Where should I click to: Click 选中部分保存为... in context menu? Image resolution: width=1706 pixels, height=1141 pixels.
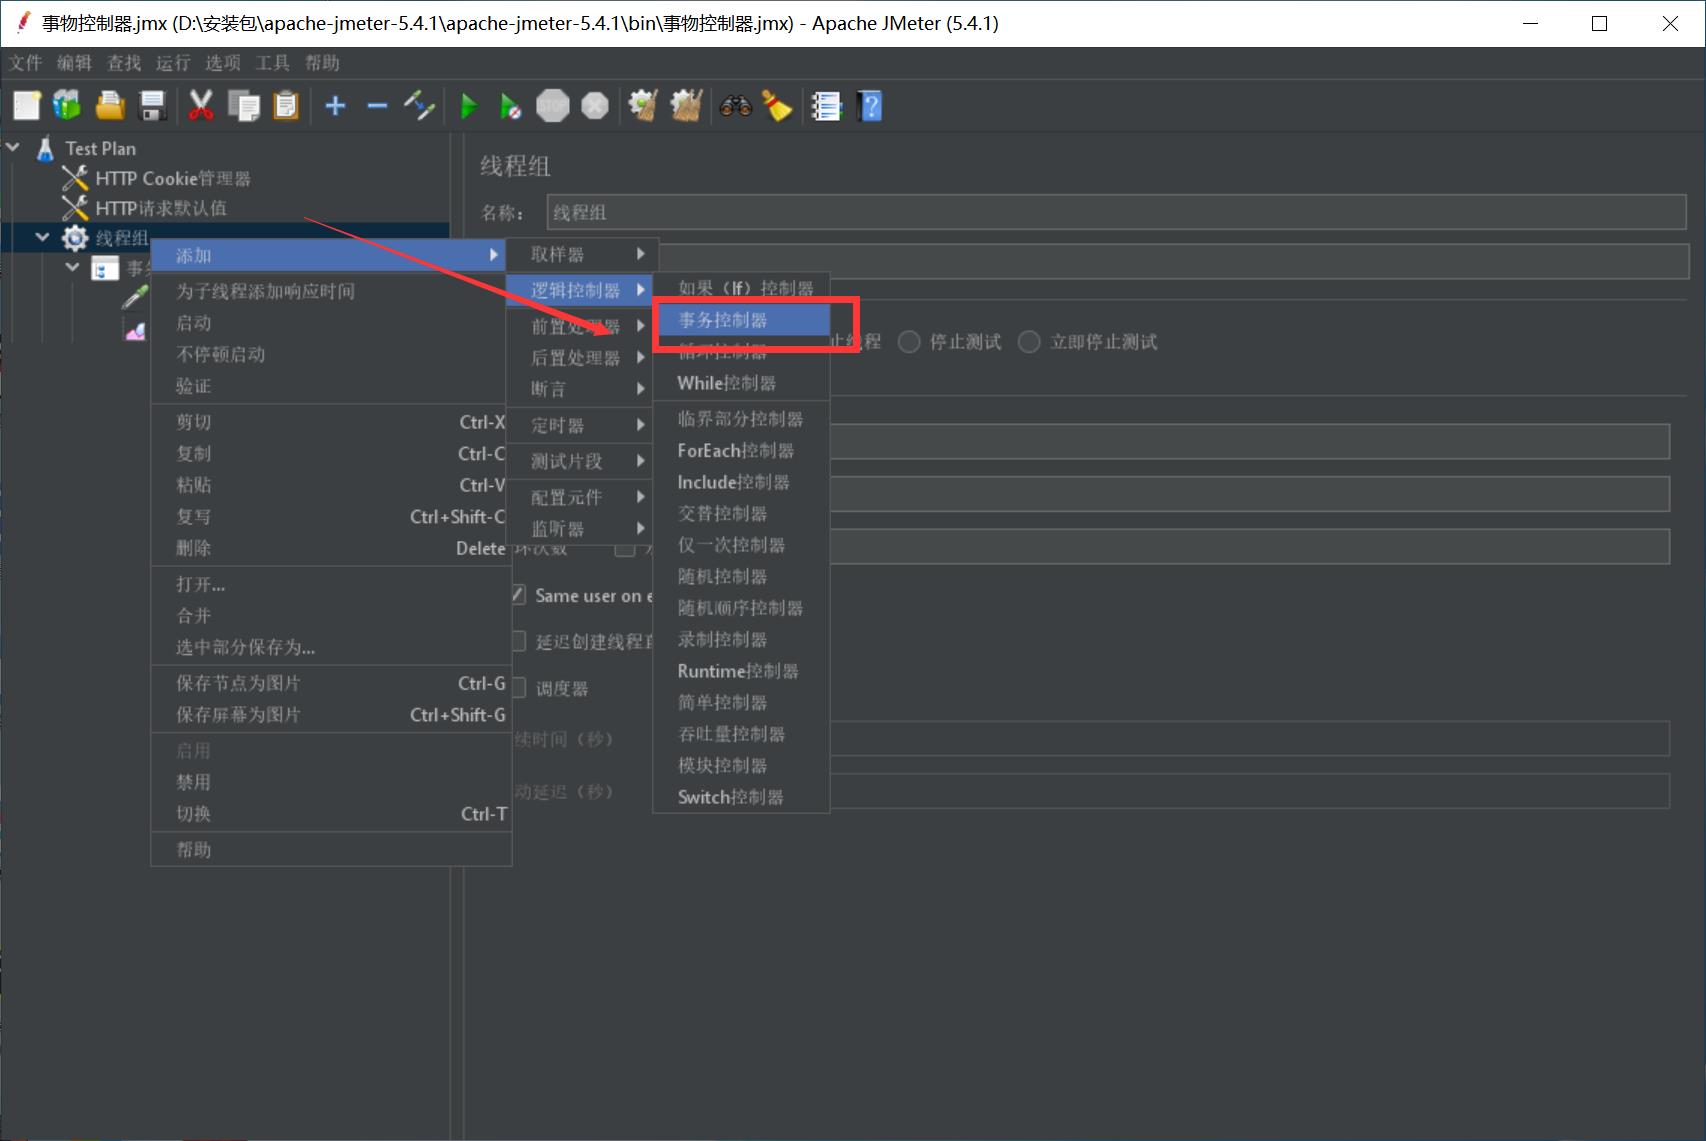point(331,647)
